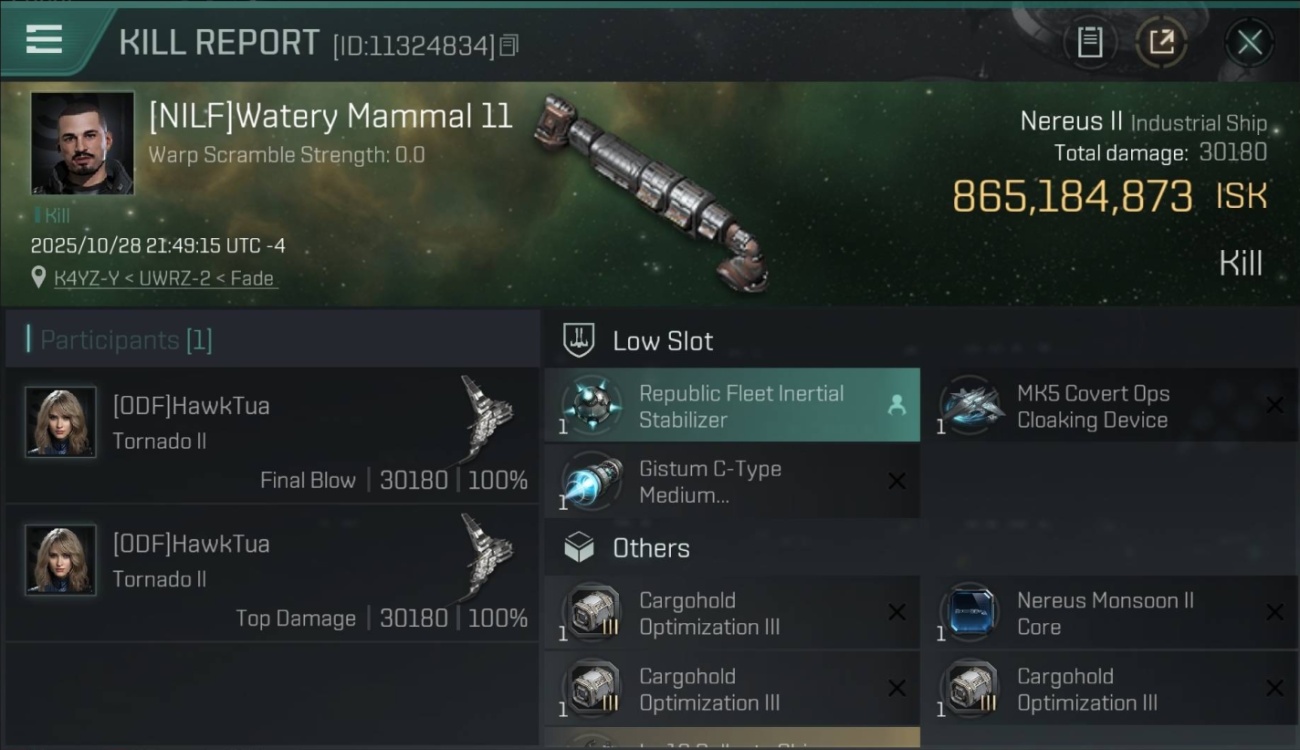
Task: Toggle X mark on Nereus Monsoon II Core
Action: pyautogui.click(x=1274, y=612)
